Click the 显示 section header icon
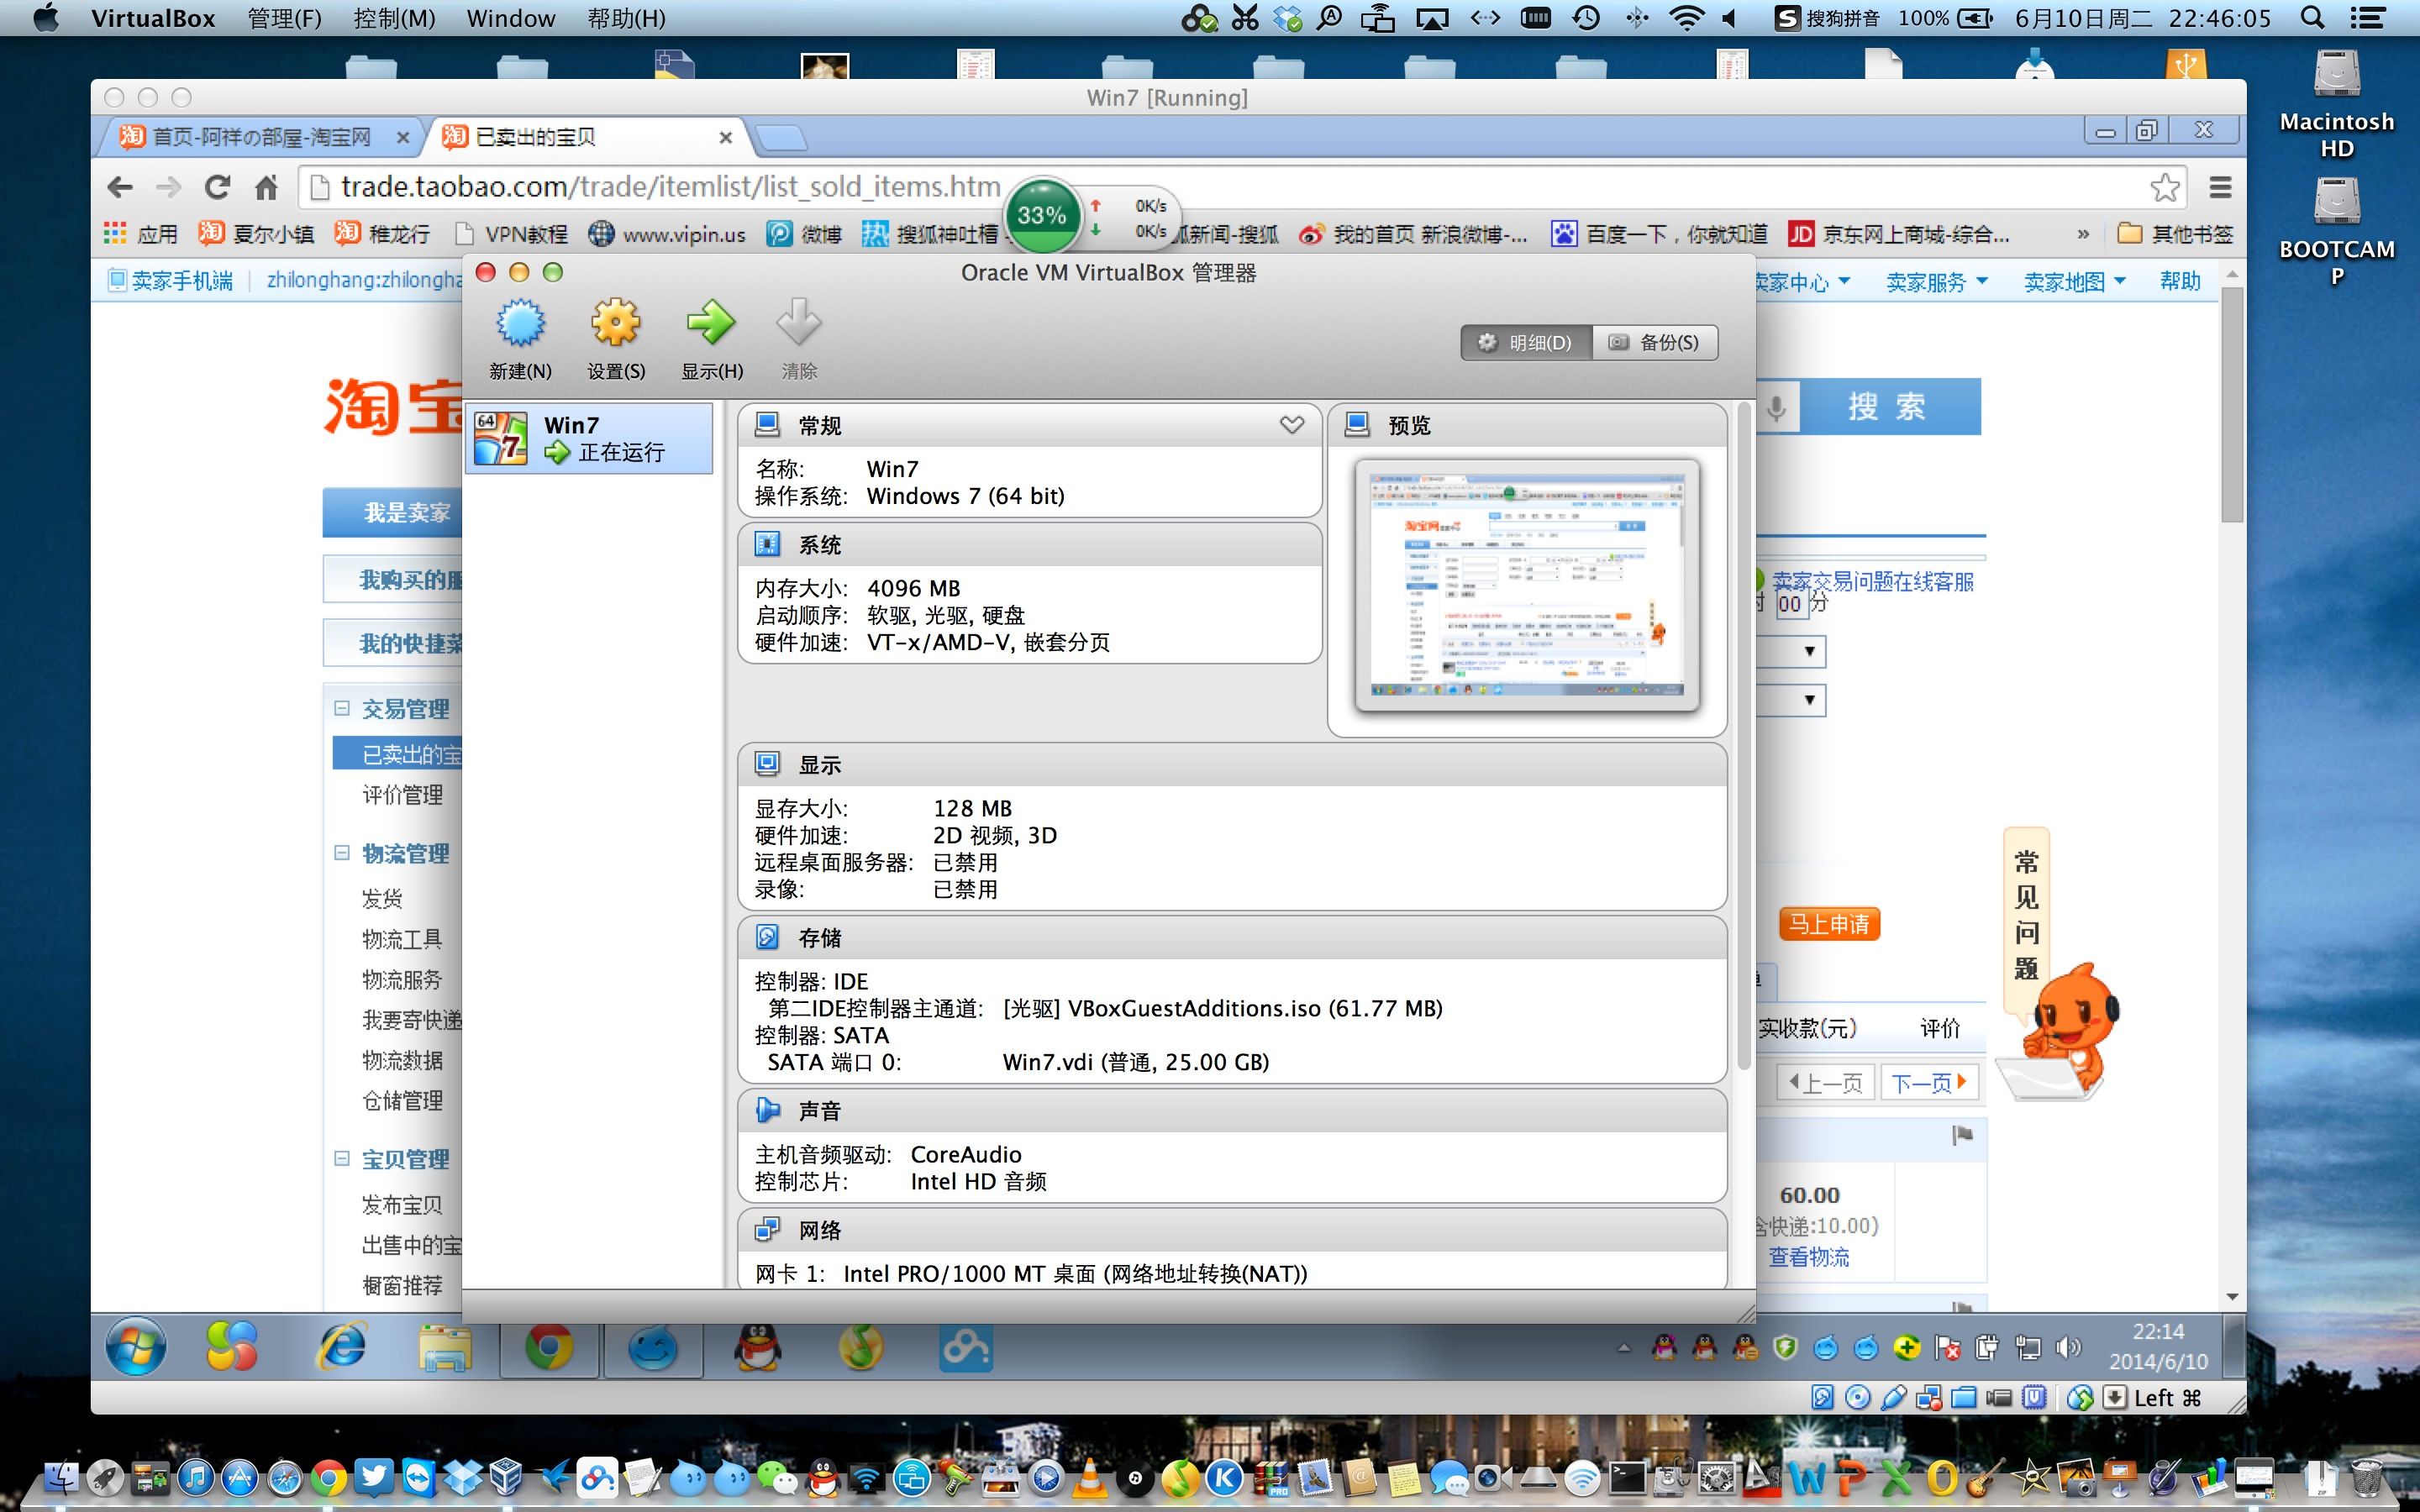The image size is (2420, 1512). pos(767,764)
